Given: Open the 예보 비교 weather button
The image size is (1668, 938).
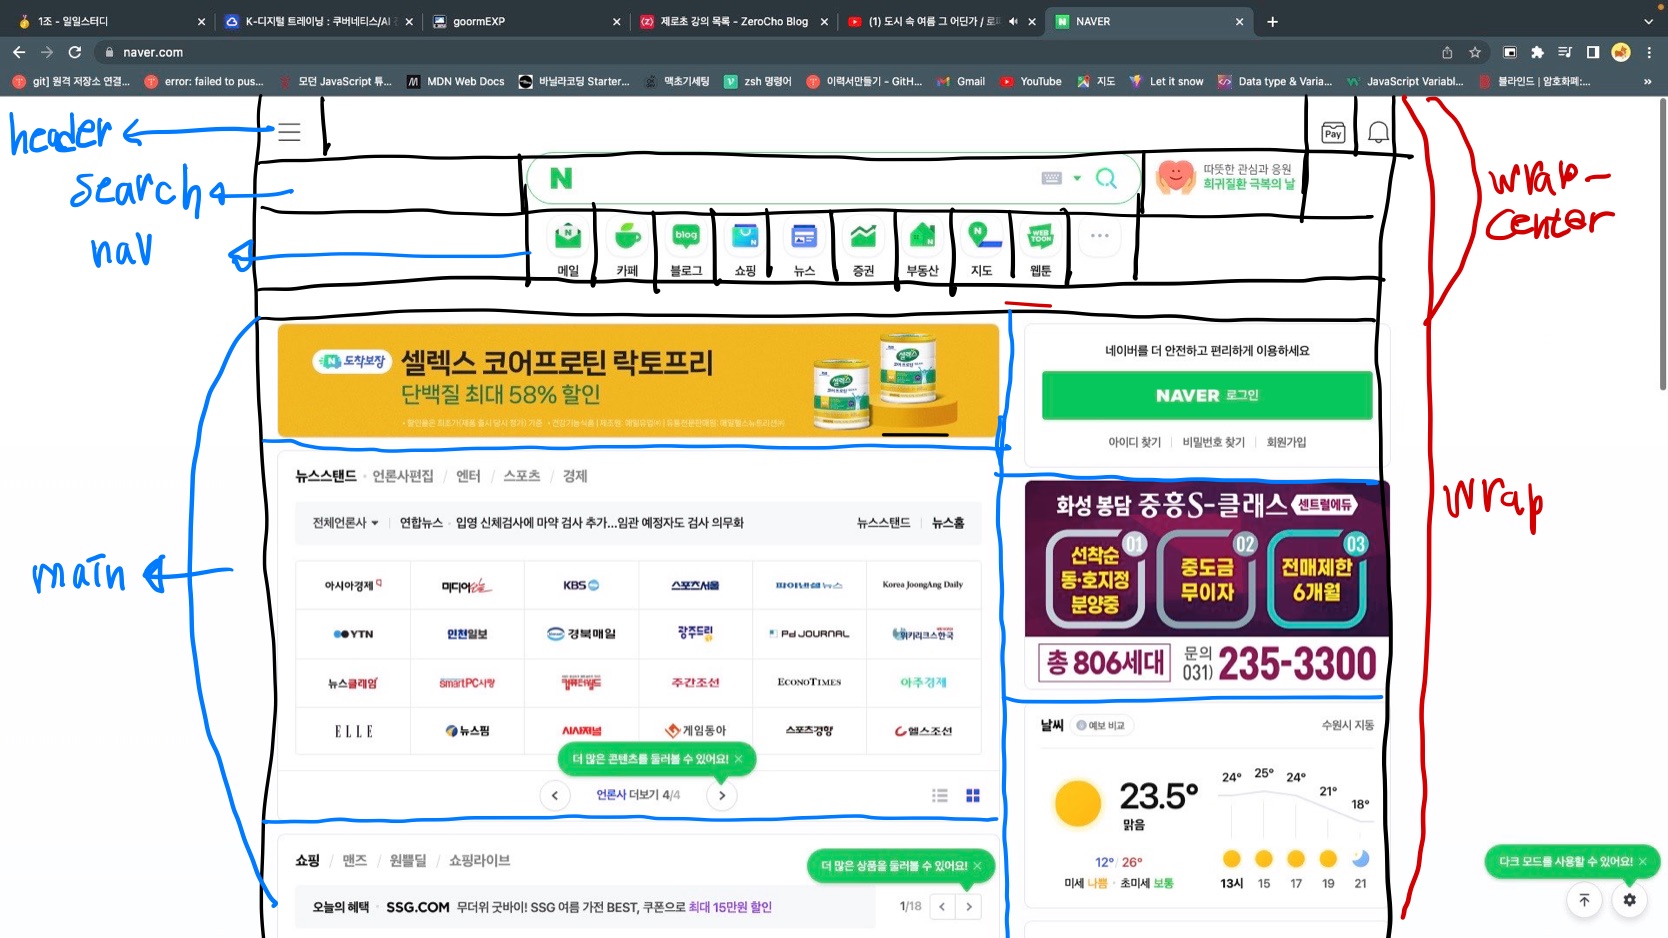Looking at the screenshot, I should point(1100,725).
